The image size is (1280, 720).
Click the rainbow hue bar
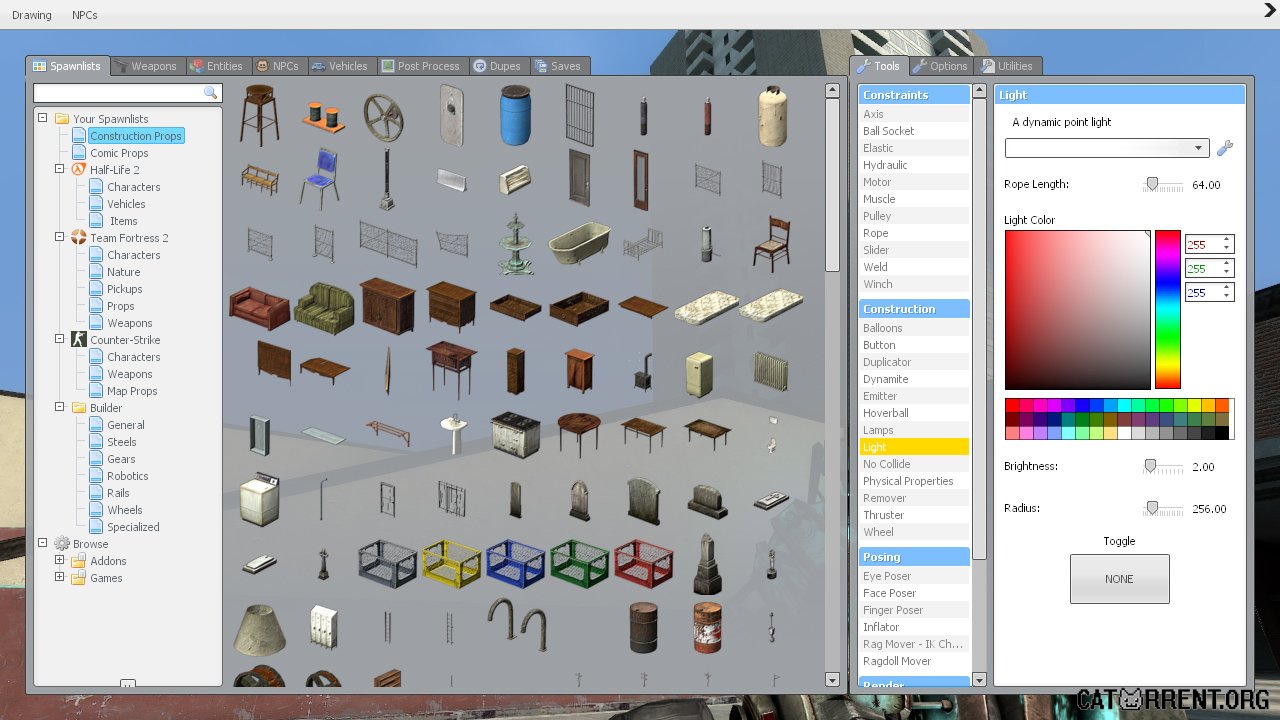1167,309
